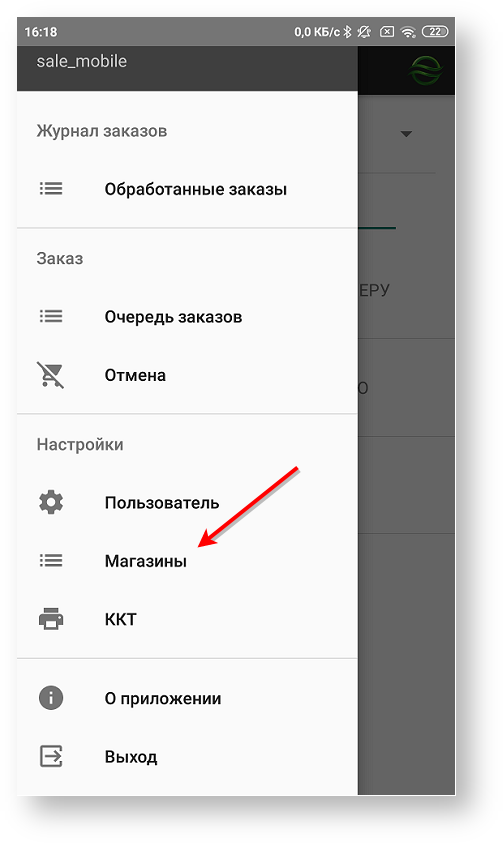Tap the gear icon for Пользователь

click(51, 502)
